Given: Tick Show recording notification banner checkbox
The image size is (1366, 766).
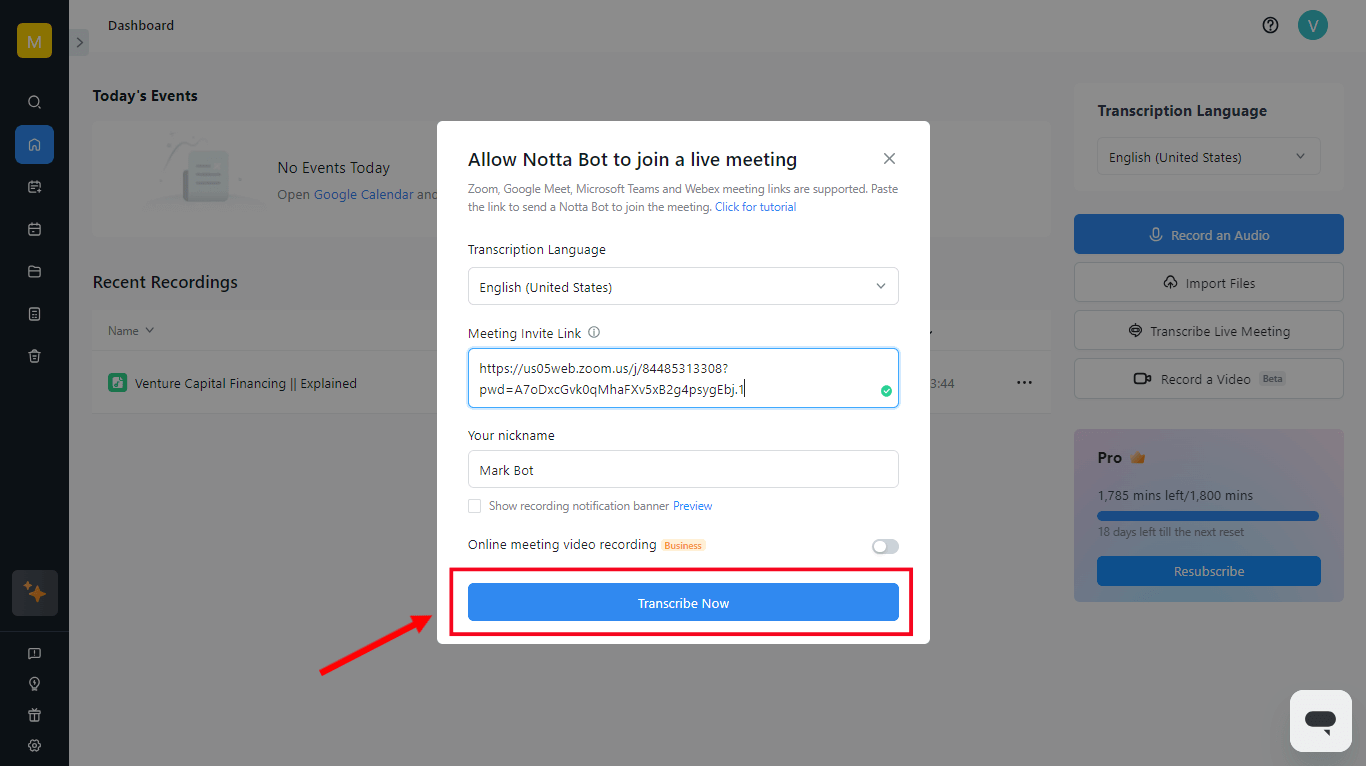Looking at the screenshot, I should tap(475, 506).
